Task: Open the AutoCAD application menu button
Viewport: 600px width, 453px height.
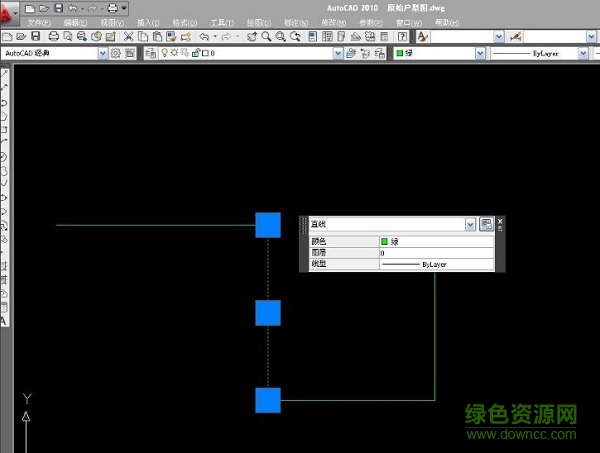Action: [x=8, y=12]
